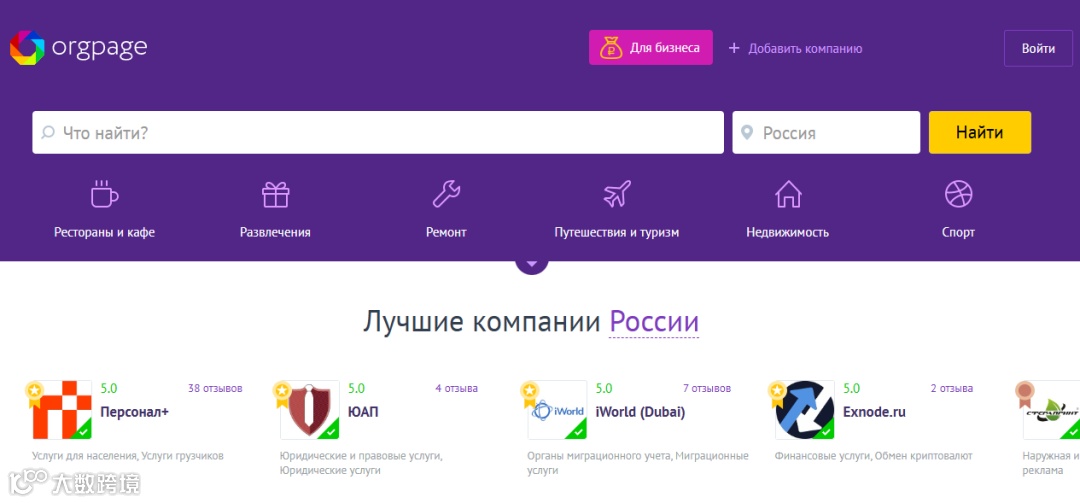The width and height of the screenshot is (1080, 503).
Task: Open 38 отзывов reviews link
Action: (215, 389)
